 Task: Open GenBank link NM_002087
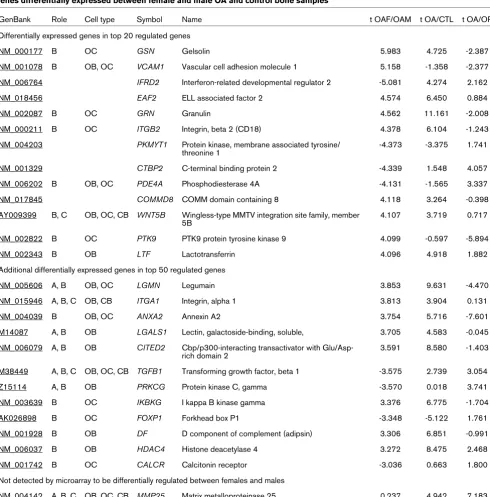(x=21, y=114)
